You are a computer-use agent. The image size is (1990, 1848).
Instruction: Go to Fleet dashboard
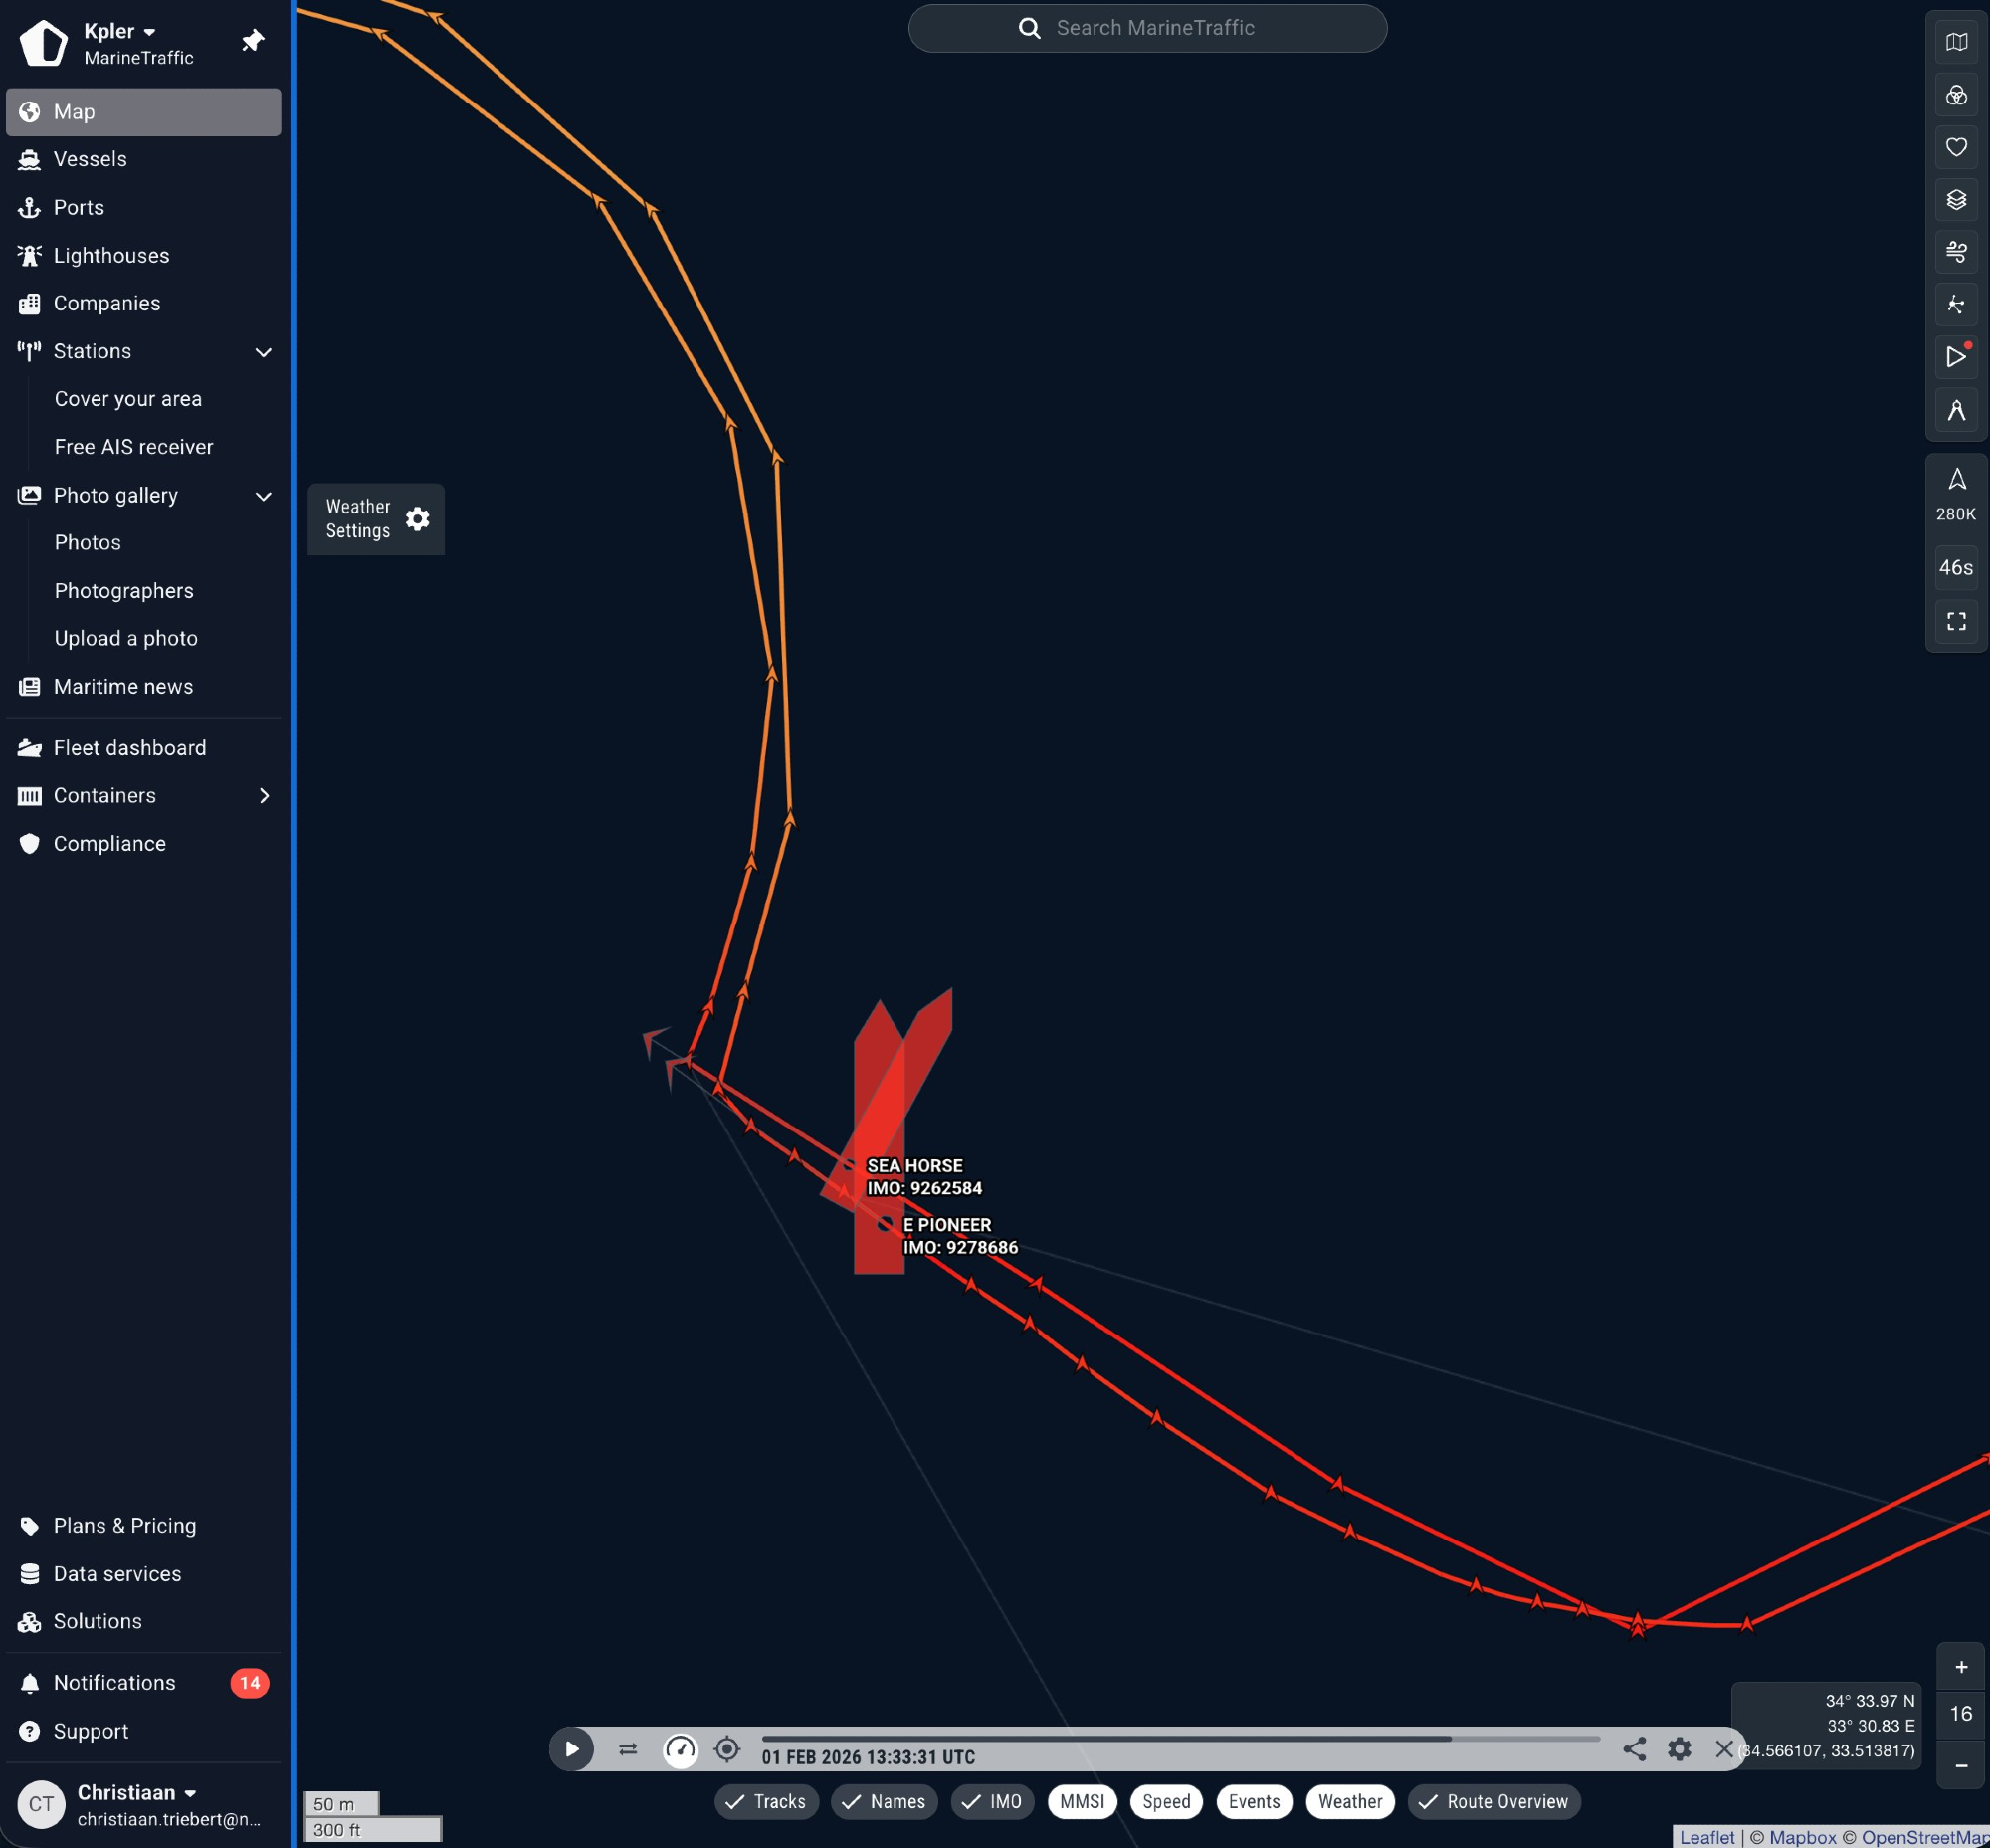coord(129,748)
